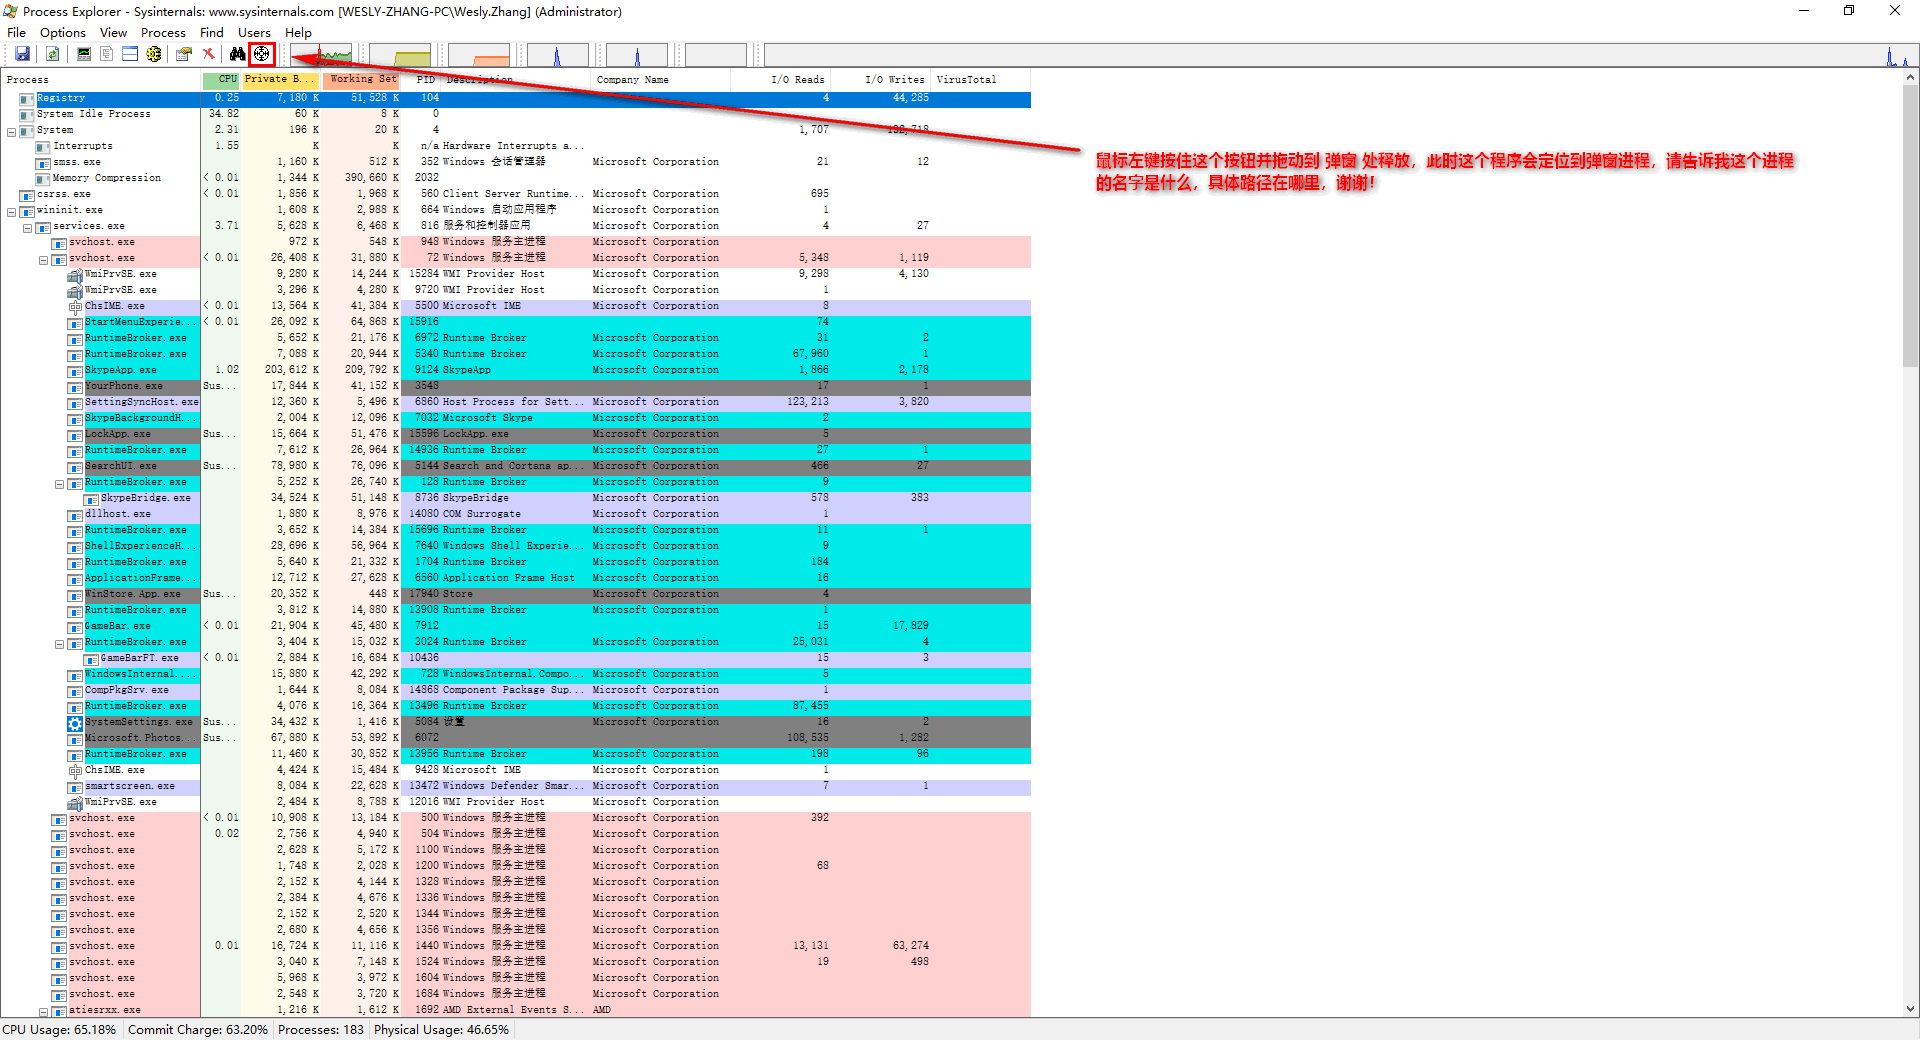This screenshot has width=1920, height=1040.
Task: Open the green CPU usage mini graph
Action: pos(320,55)
